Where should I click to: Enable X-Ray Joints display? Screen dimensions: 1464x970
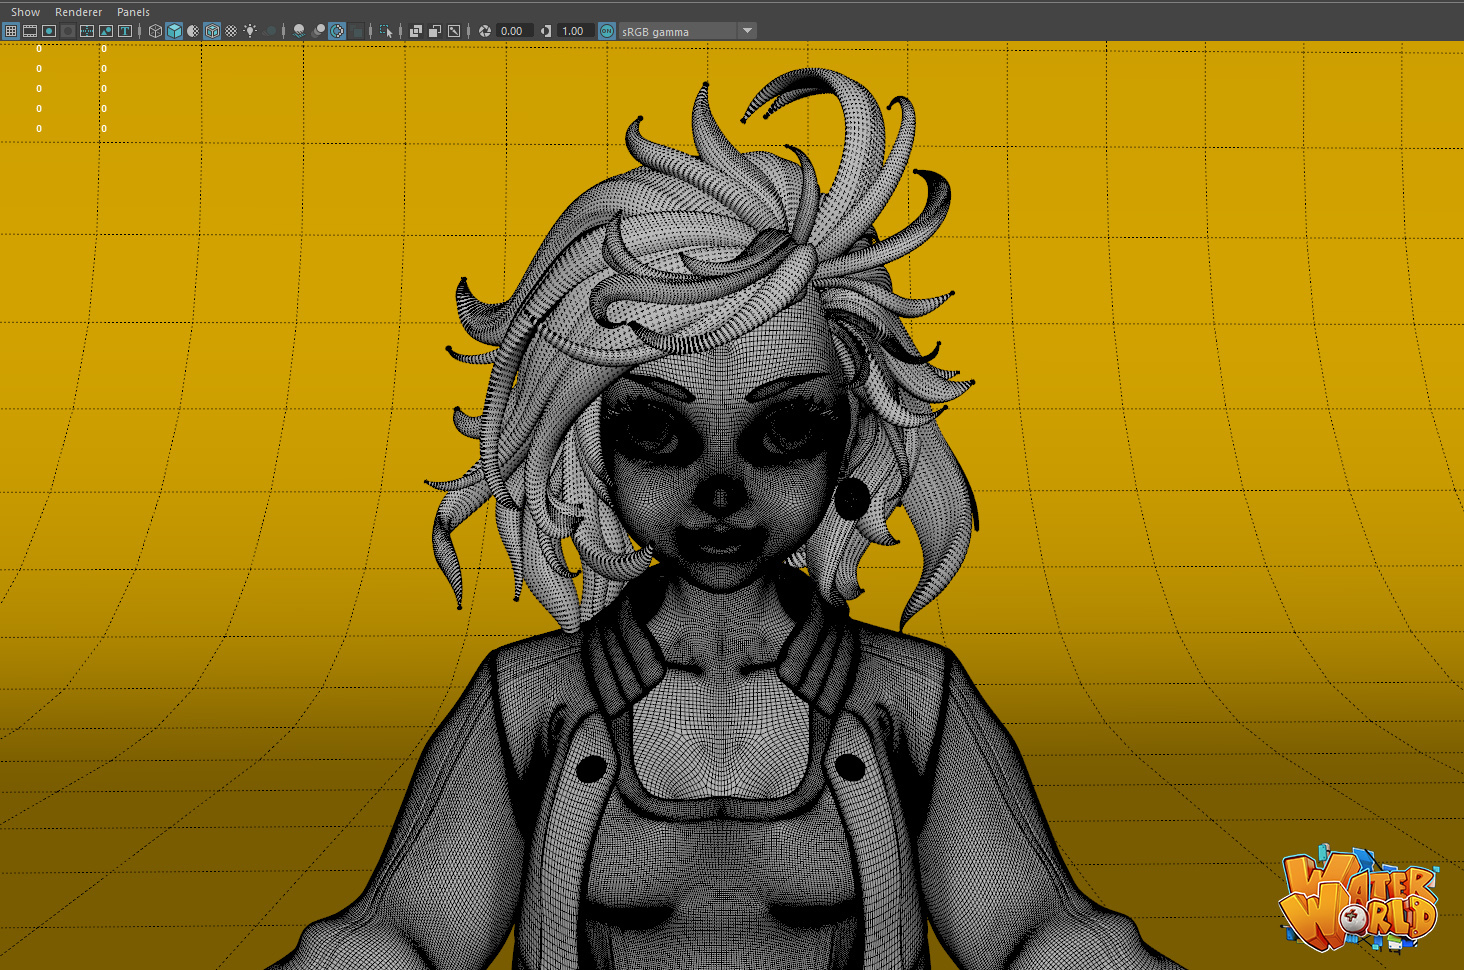coord(454,31)
